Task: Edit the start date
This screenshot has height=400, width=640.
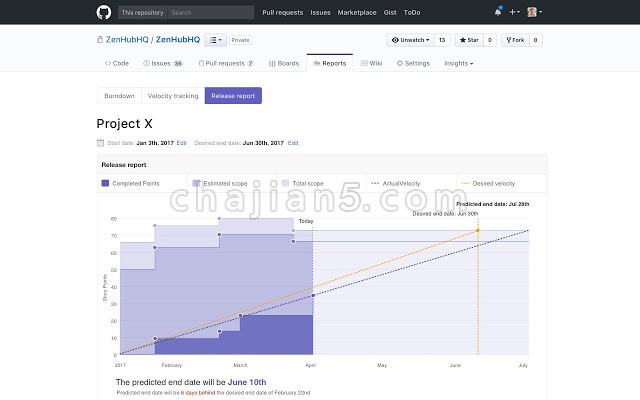Action: 181,143
